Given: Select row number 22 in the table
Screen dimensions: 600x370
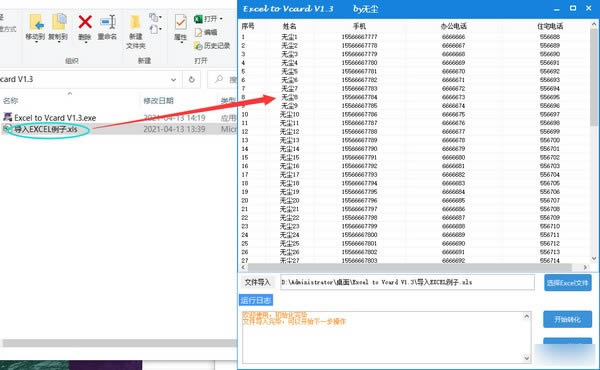Looking at the screenshot, I should [245, 218].
